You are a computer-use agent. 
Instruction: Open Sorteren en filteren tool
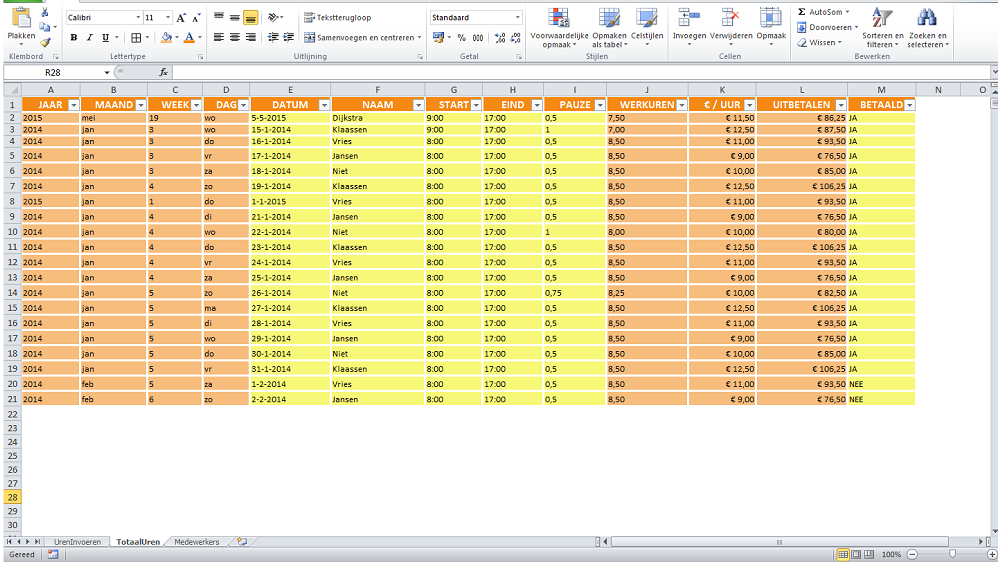pyautogui.click(x=882, y=18)
